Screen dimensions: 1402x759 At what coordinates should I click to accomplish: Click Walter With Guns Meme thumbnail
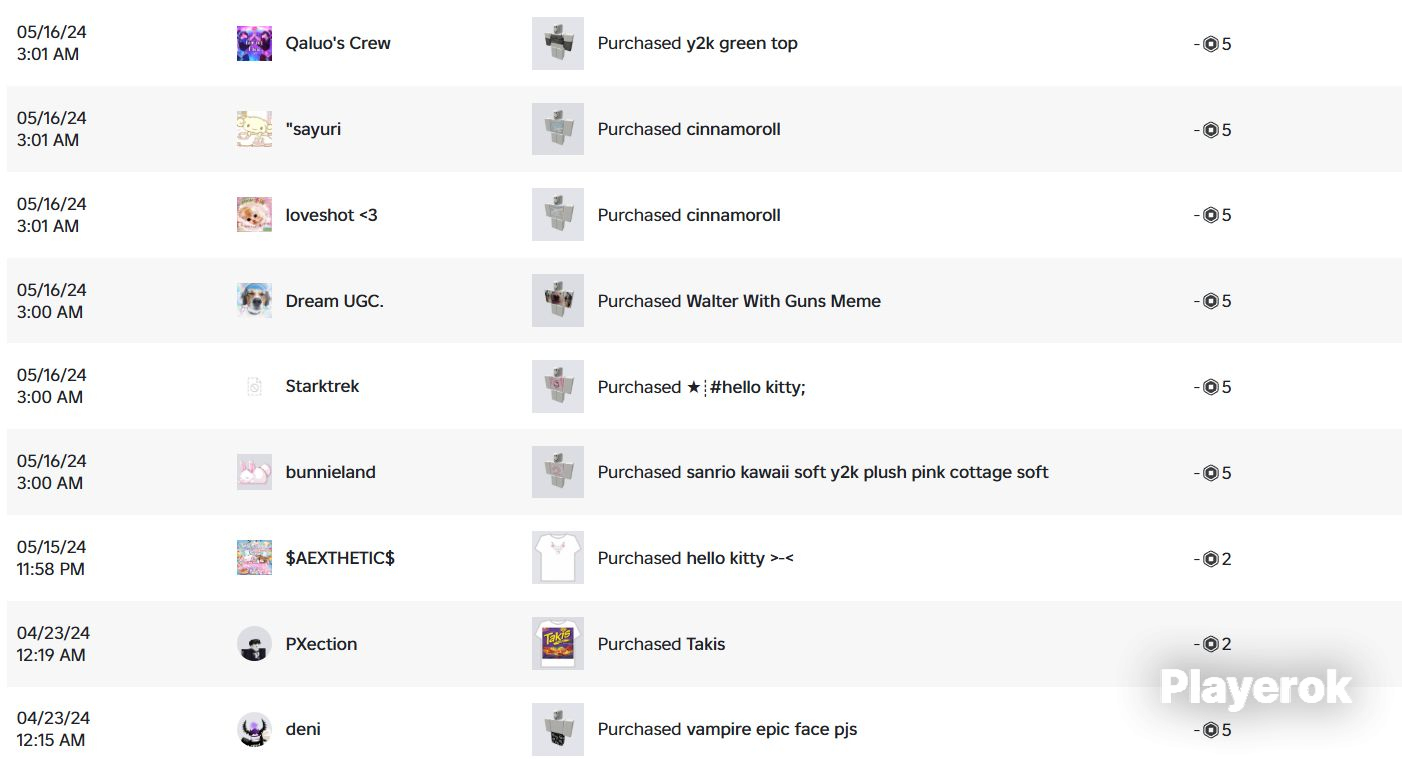tap(558, 301)
